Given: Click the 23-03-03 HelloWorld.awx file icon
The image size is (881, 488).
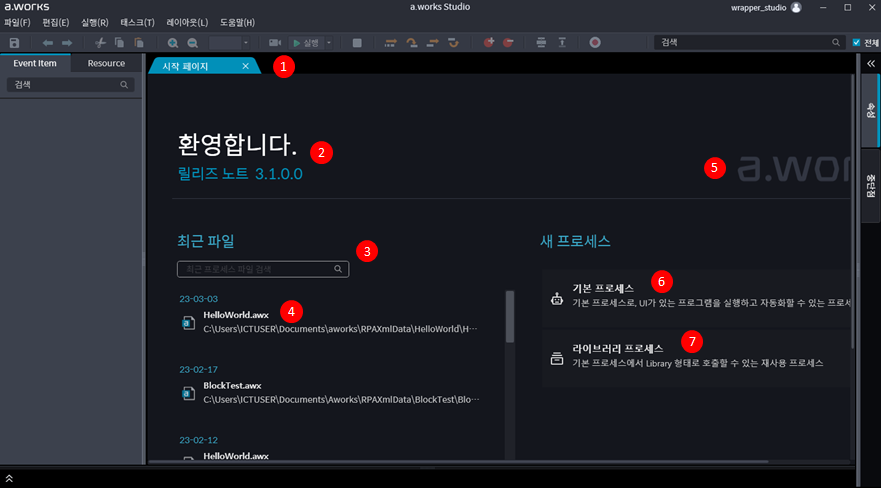Looking at the screenshot, I should click(188, 322).
